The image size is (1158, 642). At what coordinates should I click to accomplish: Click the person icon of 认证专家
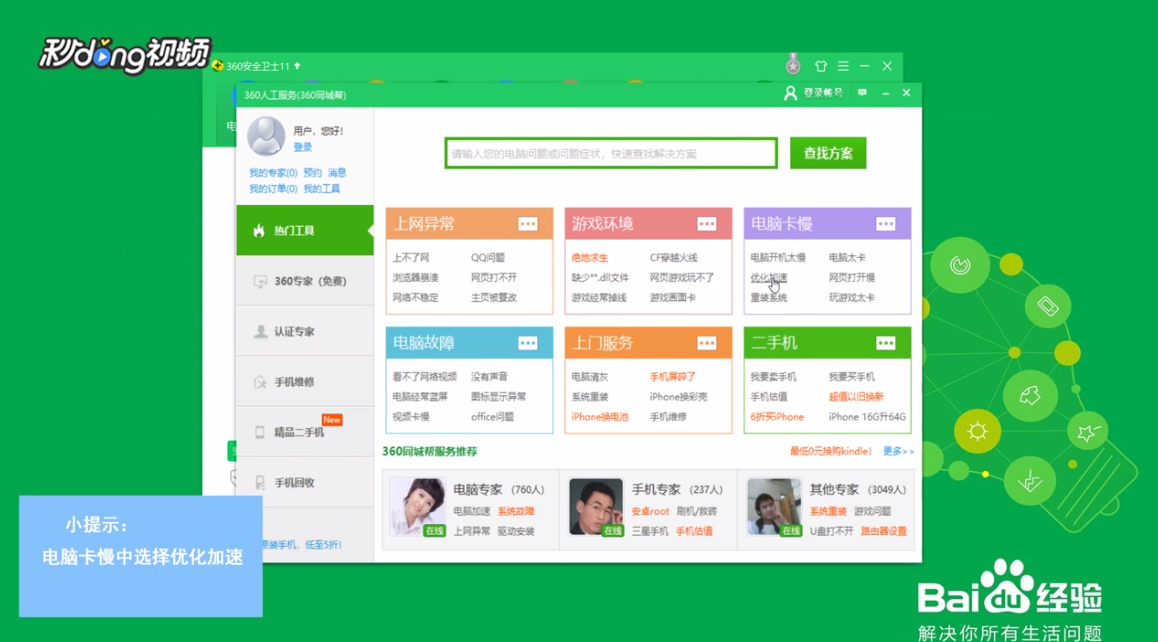click(260, 331)
